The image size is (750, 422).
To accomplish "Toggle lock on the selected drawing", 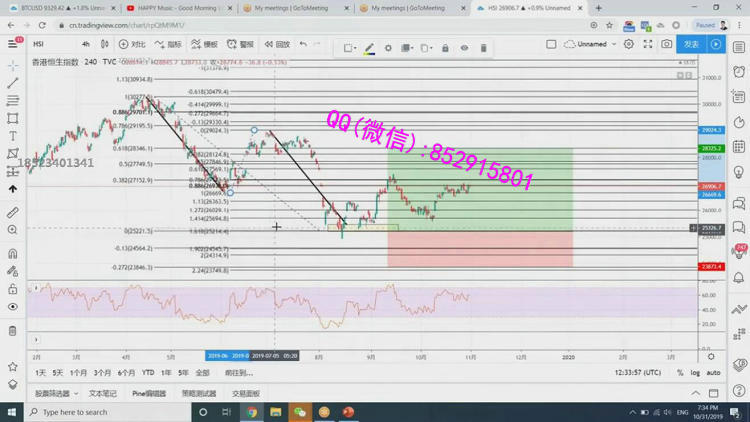I will [x=445, y=48].
